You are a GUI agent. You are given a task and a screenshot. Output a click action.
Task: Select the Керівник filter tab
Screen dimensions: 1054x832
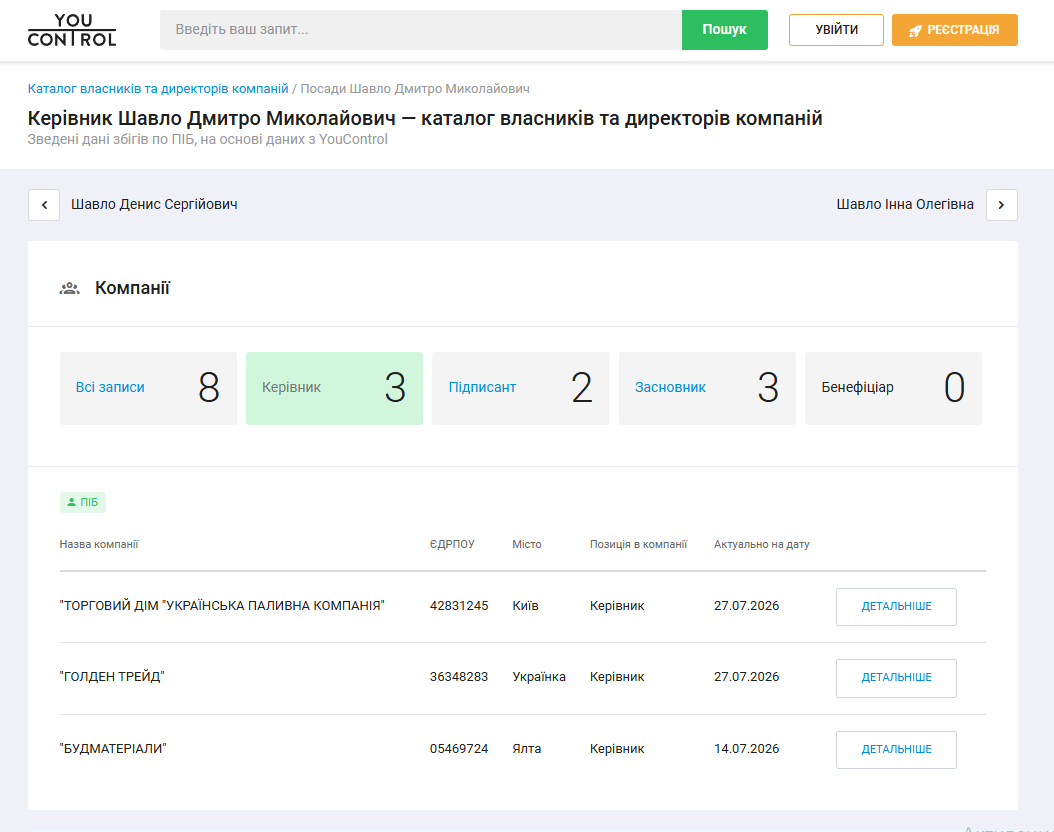tap(334, 388)
